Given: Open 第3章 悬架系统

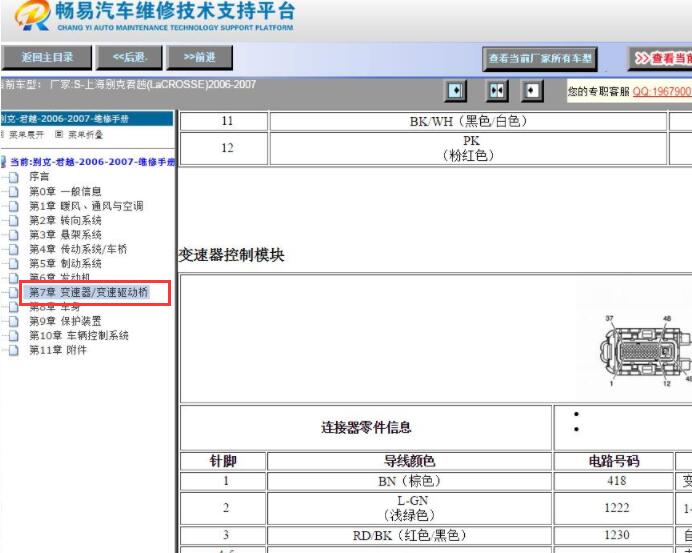Looking at the screenshot, I should tap(65, 234).
